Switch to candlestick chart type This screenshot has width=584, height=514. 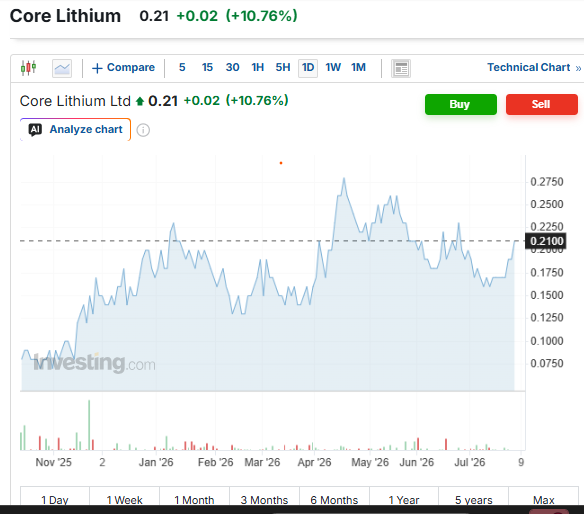[28, 68]
